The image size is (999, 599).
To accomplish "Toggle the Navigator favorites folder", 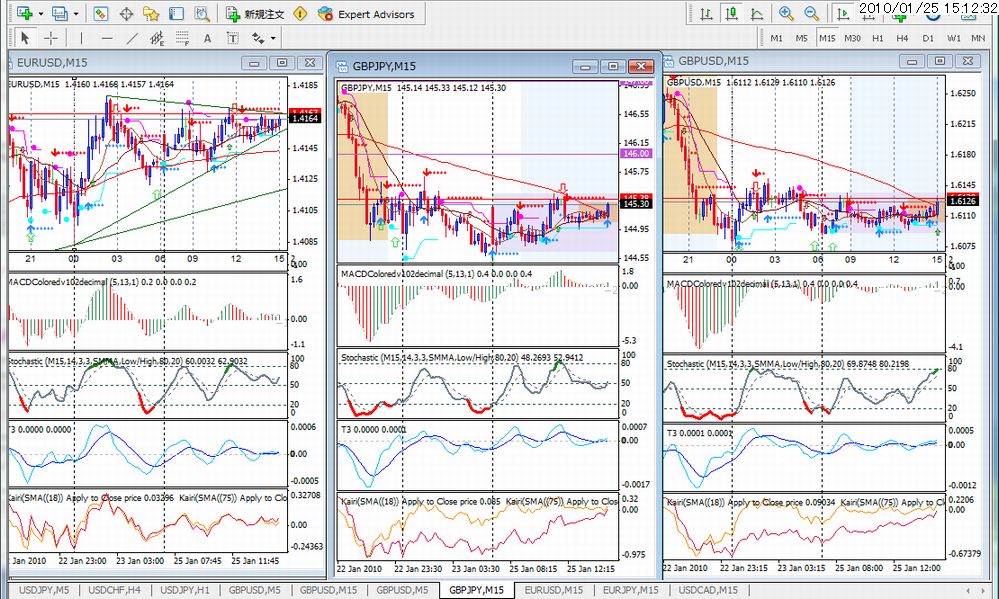I will [151, 13].
